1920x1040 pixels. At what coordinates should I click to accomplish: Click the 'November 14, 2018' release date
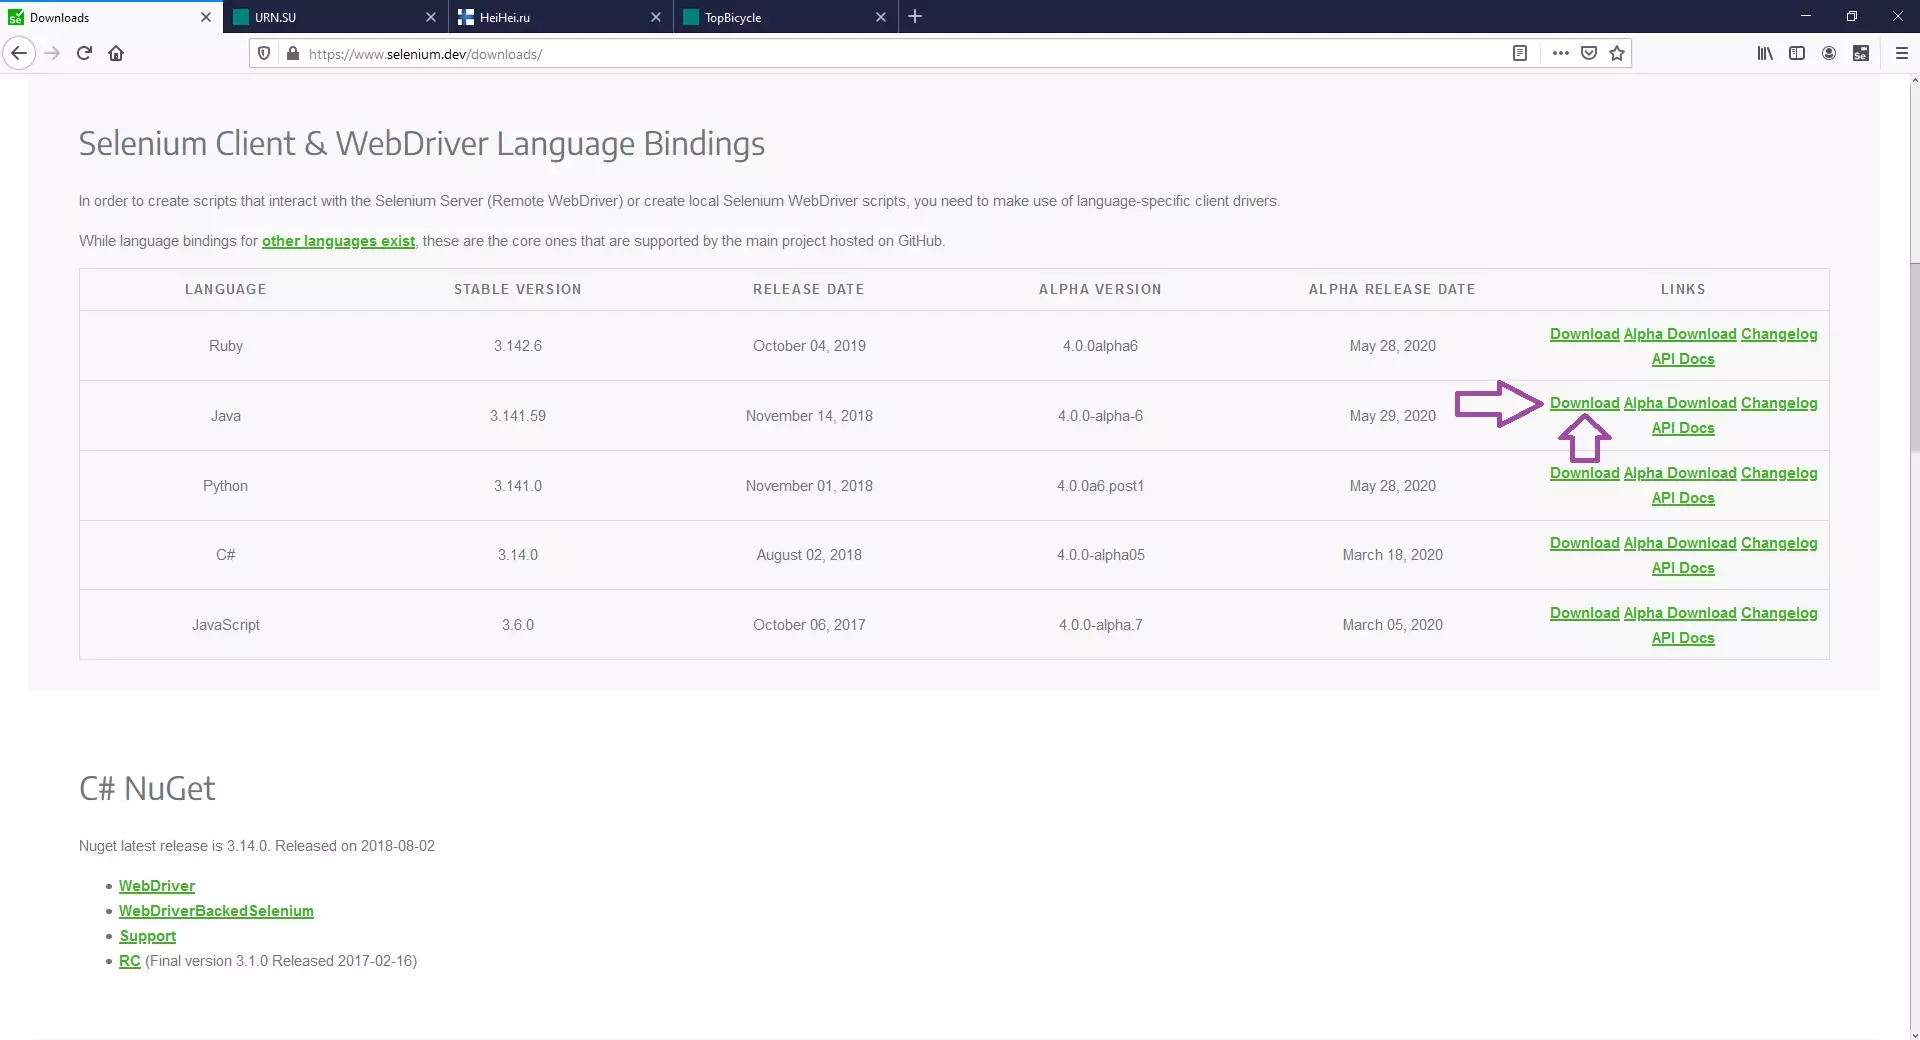click(809, 416)
